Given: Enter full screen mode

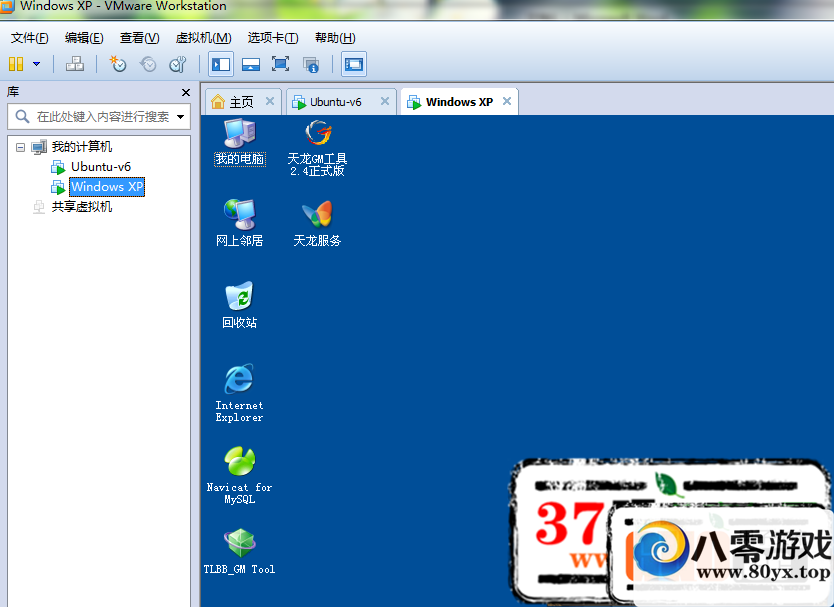Looking at the screenshot, I should tap(280, 64).
